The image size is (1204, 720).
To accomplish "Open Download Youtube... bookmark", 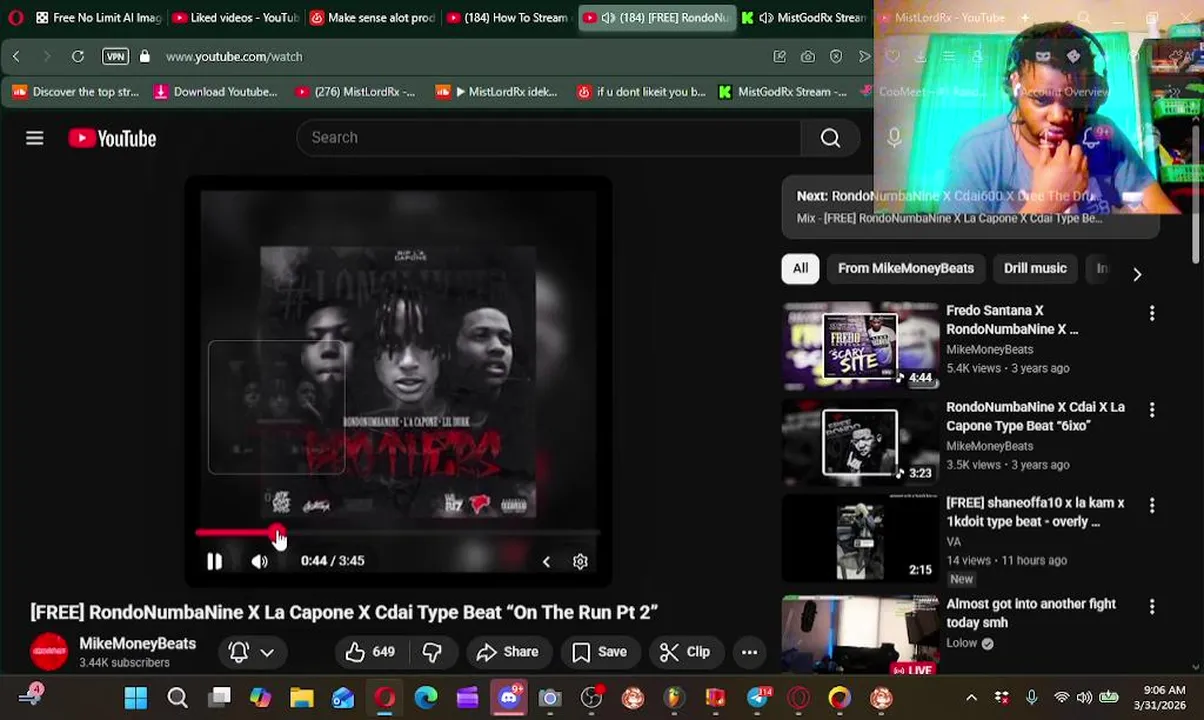I will [x=215, y=92].
